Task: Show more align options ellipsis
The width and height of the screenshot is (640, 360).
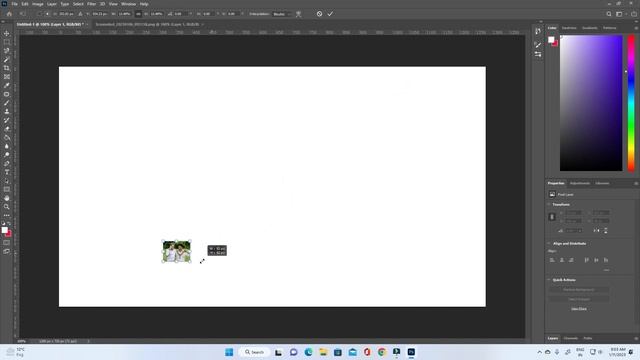Action: 606,270
